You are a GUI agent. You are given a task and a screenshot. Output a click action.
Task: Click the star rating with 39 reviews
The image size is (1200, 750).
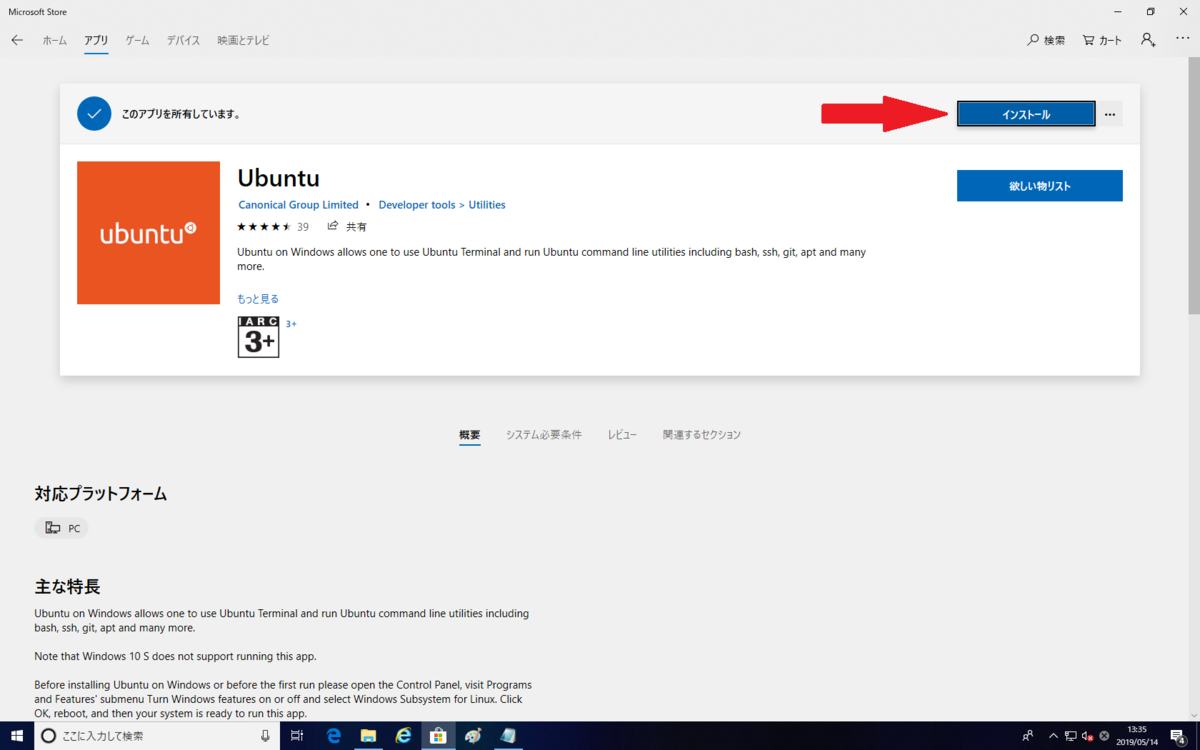click(273, 227)
